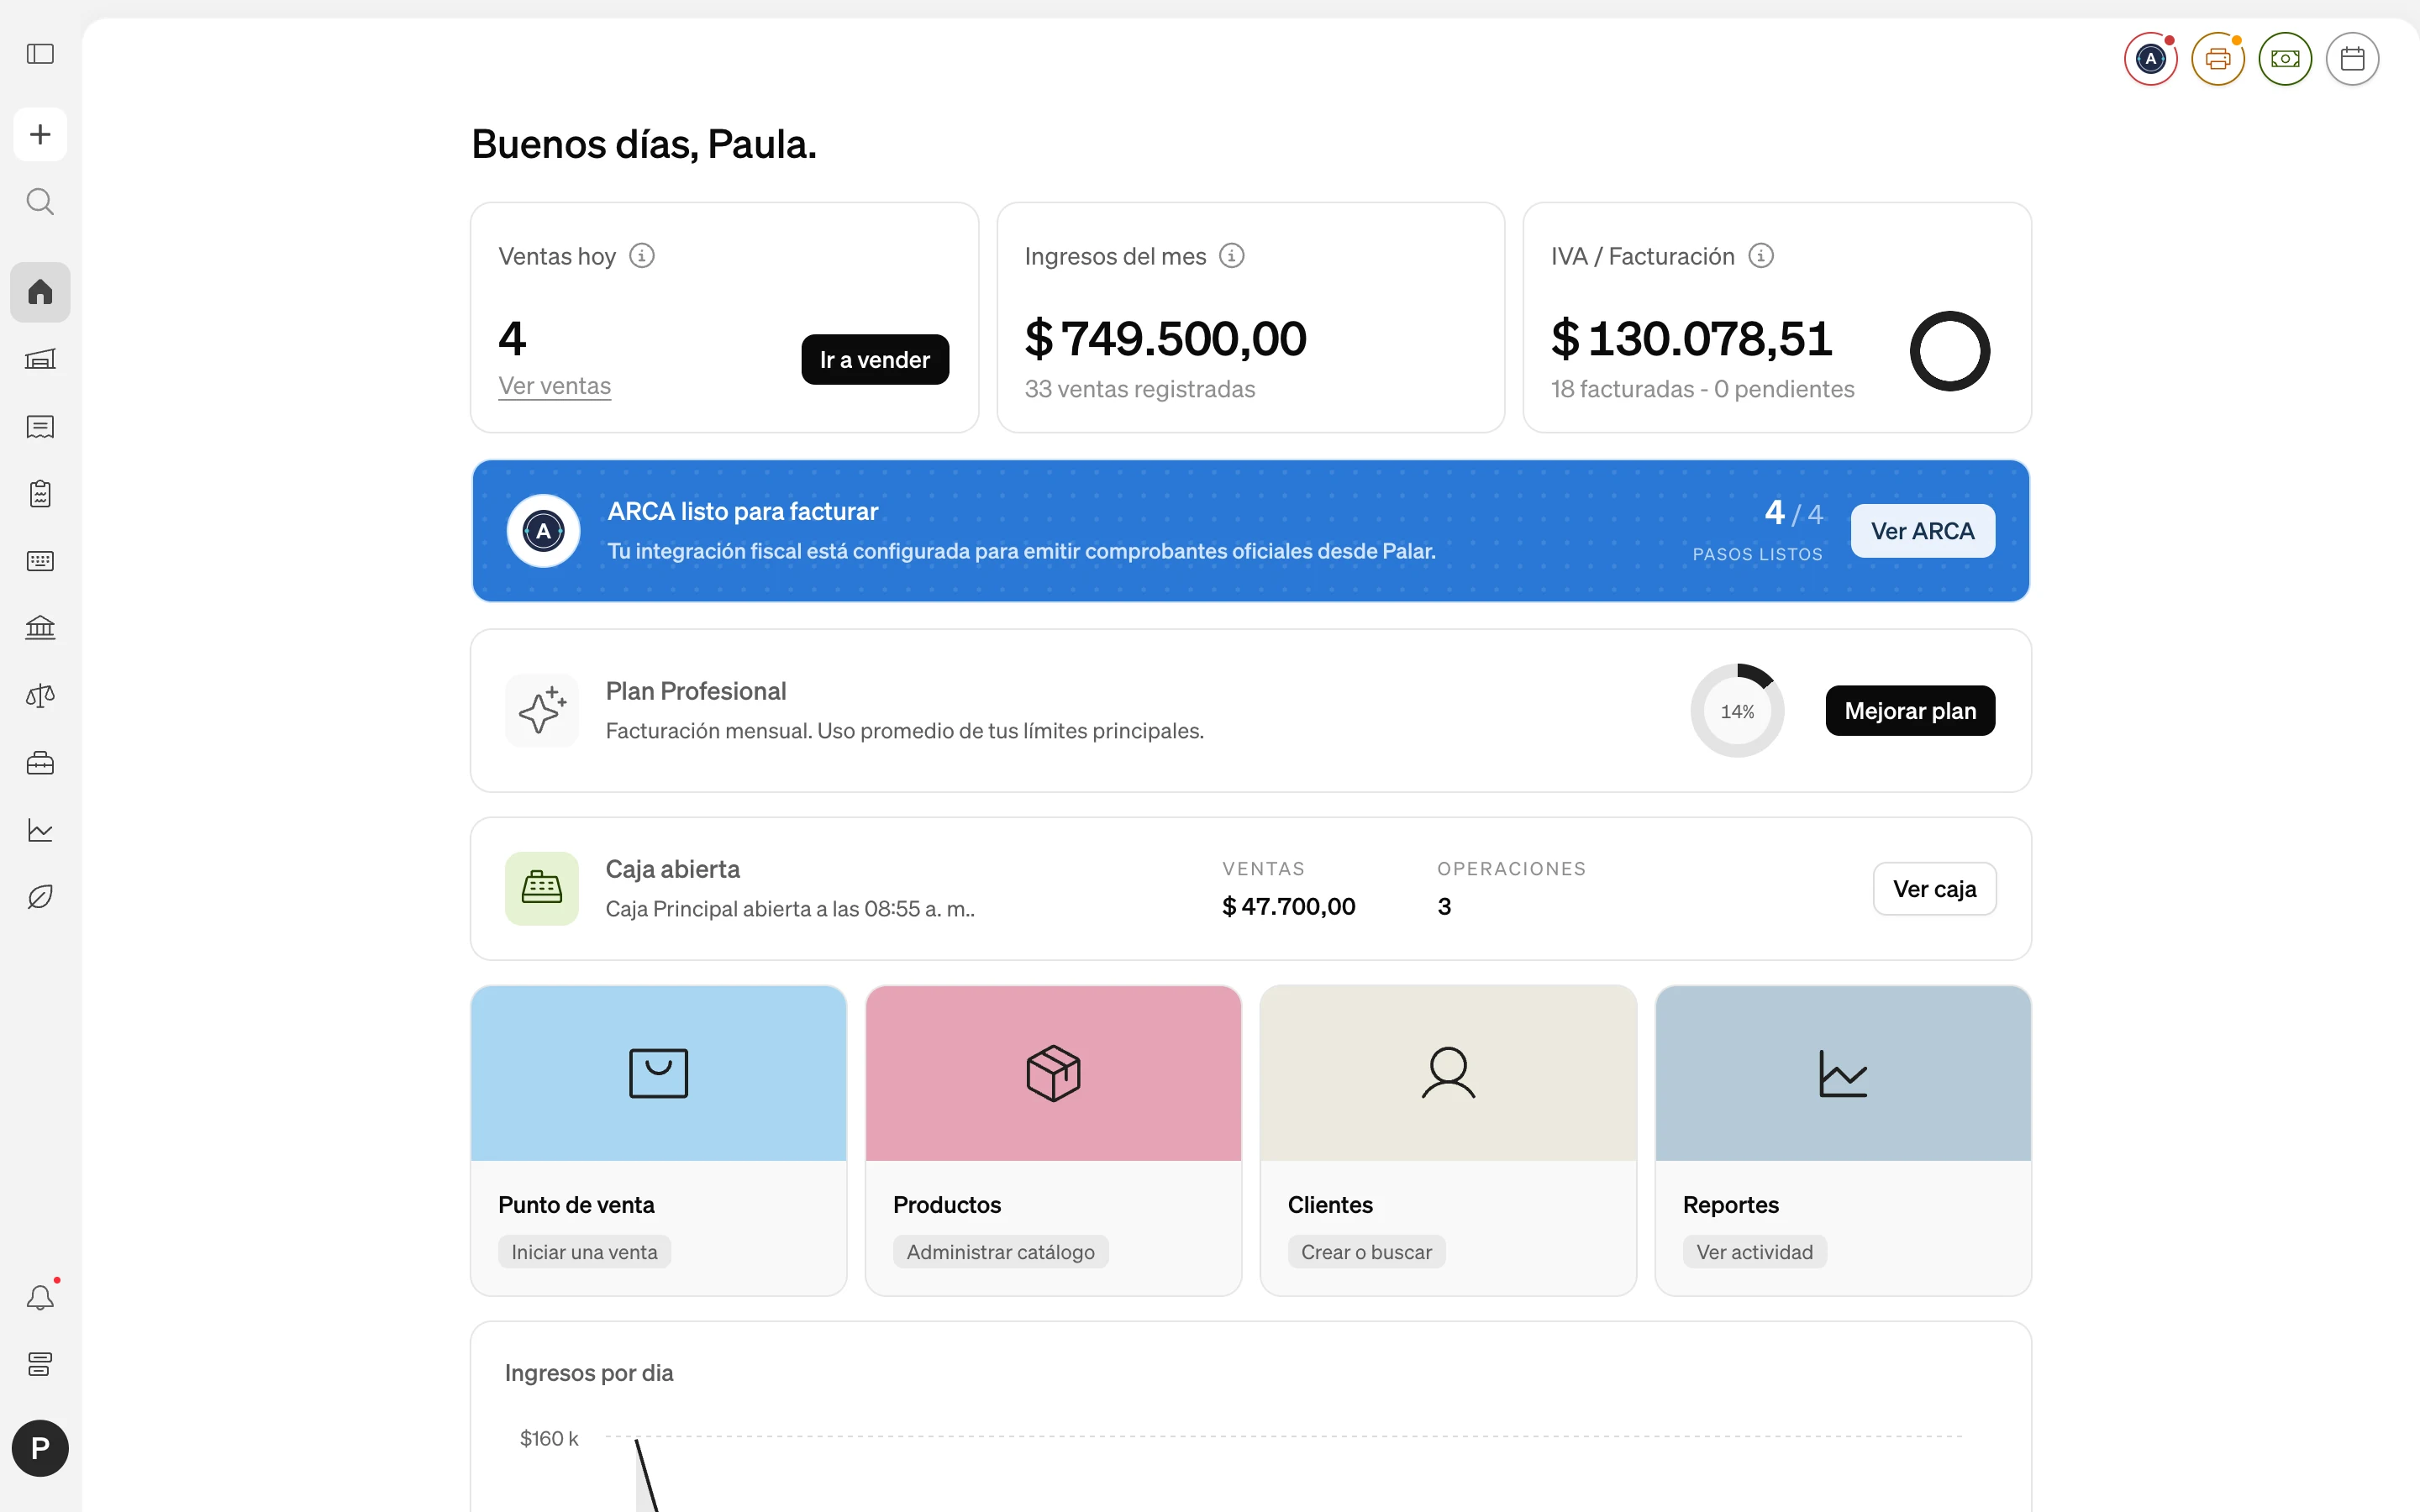Open the Ver ventas link
2420x1512 pixels.
tap(554, 386)
